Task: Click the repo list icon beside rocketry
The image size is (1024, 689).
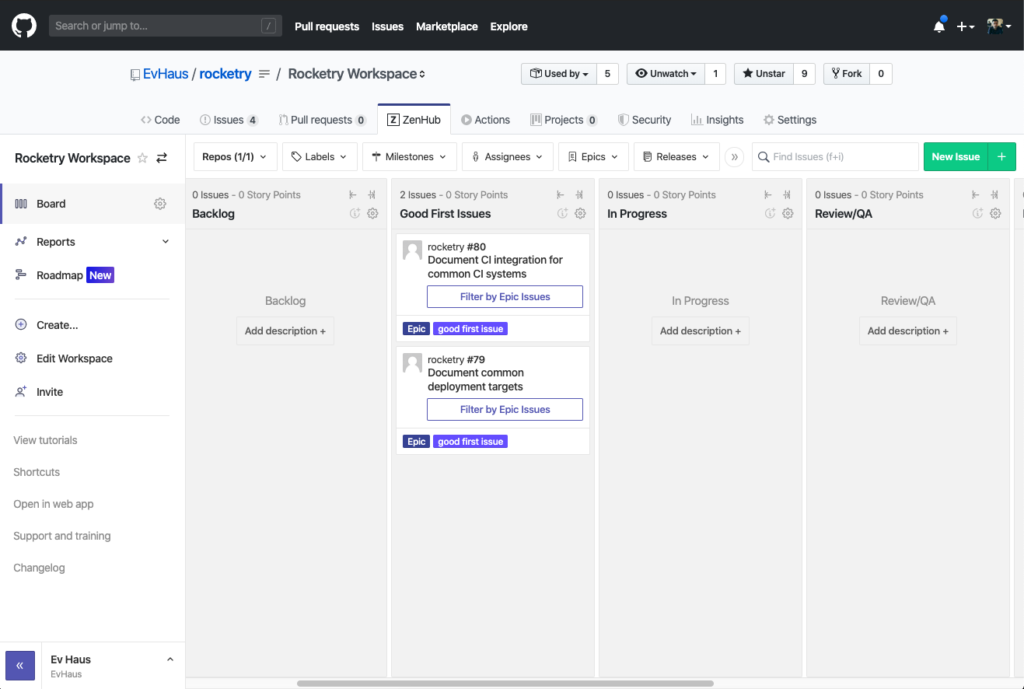Action: click(264, 74)
